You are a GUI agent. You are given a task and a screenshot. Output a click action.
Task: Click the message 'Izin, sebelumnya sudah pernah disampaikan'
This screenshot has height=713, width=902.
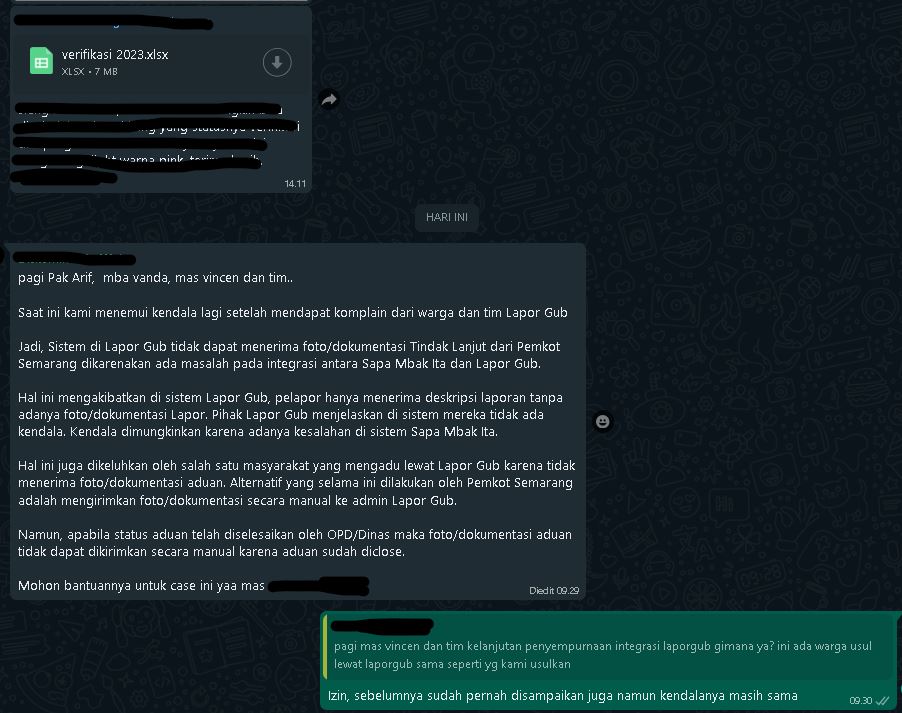[x=563, y=696]
